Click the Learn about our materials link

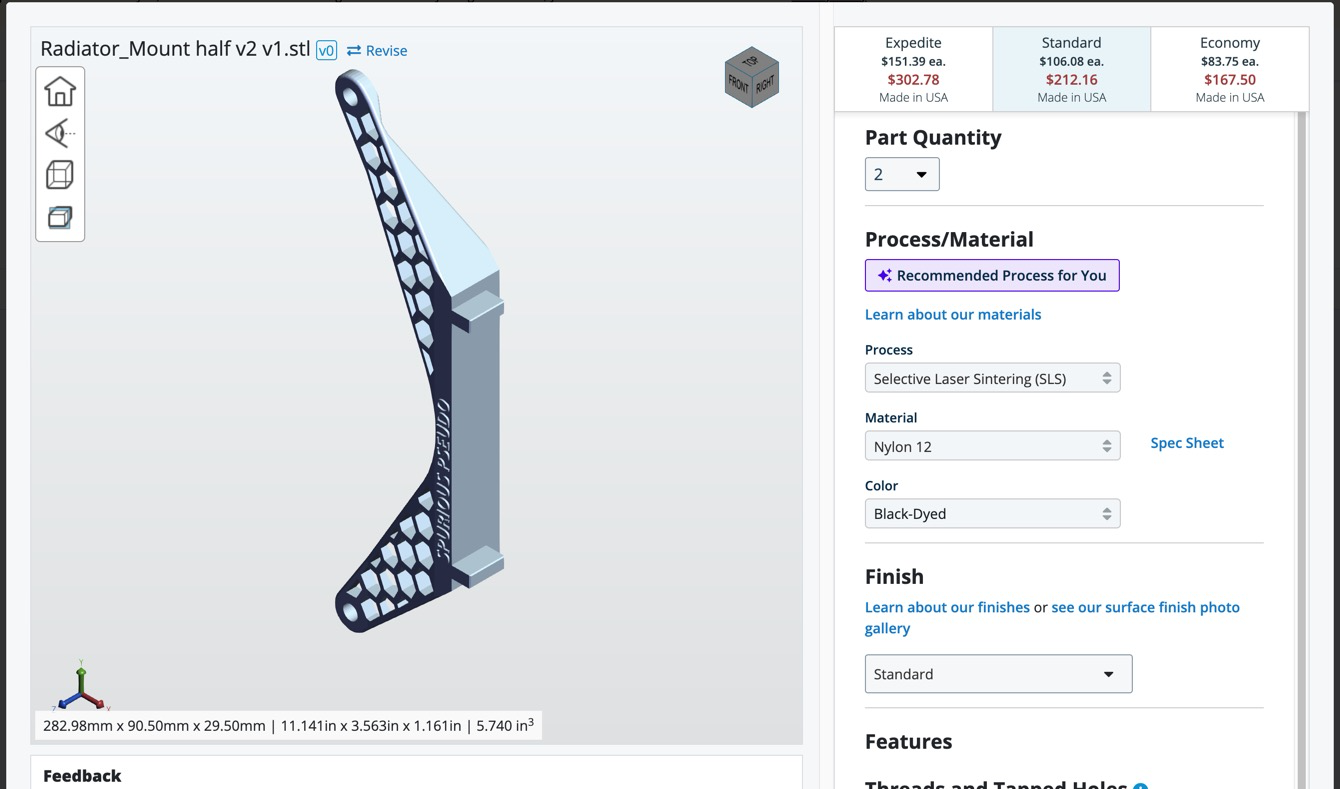point(953,314)
